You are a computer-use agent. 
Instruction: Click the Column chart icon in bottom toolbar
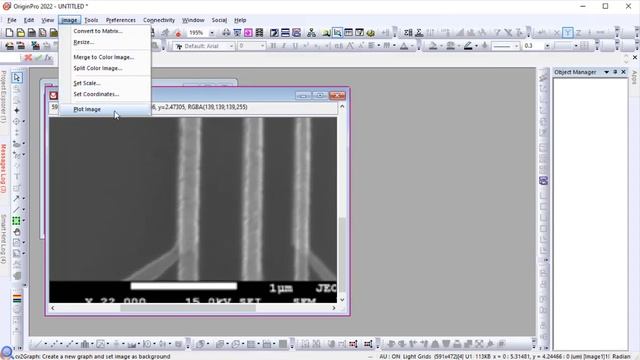(85, 344)
